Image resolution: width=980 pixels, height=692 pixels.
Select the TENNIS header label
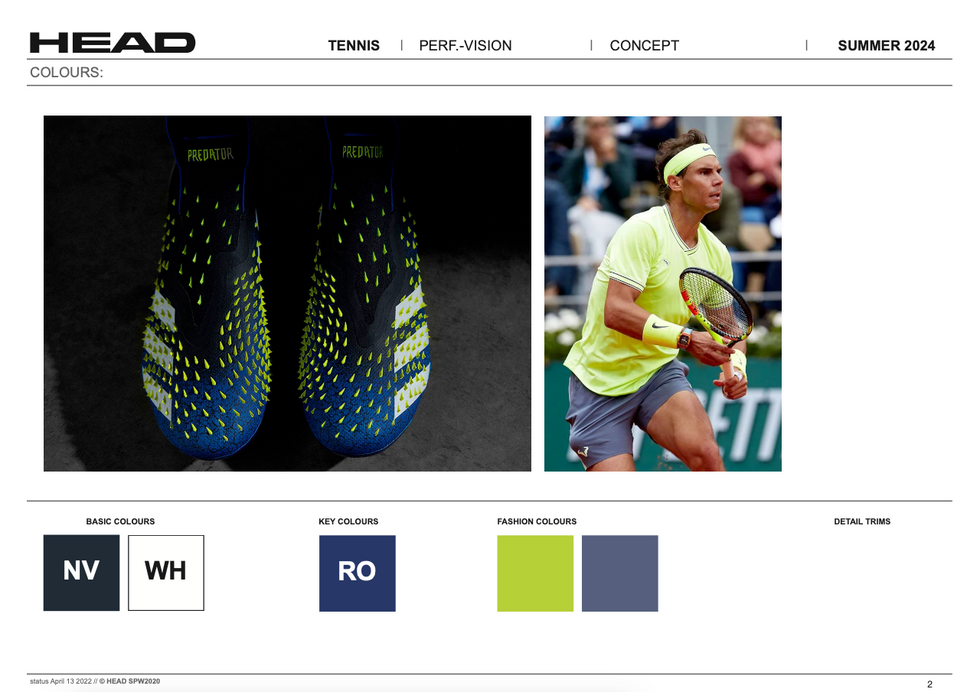[x=354, y=46]
